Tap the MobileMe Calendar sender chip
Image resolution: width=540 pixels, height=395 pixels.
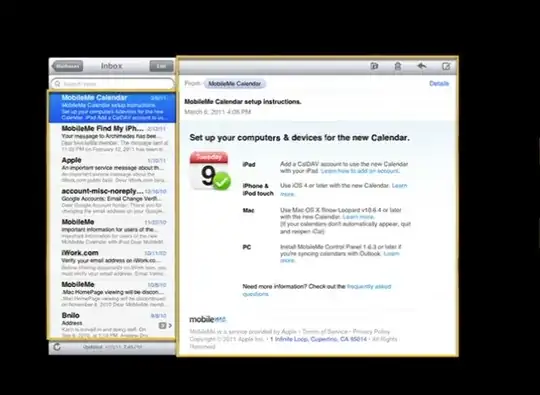pyautogui.click(x=235, y=83)
